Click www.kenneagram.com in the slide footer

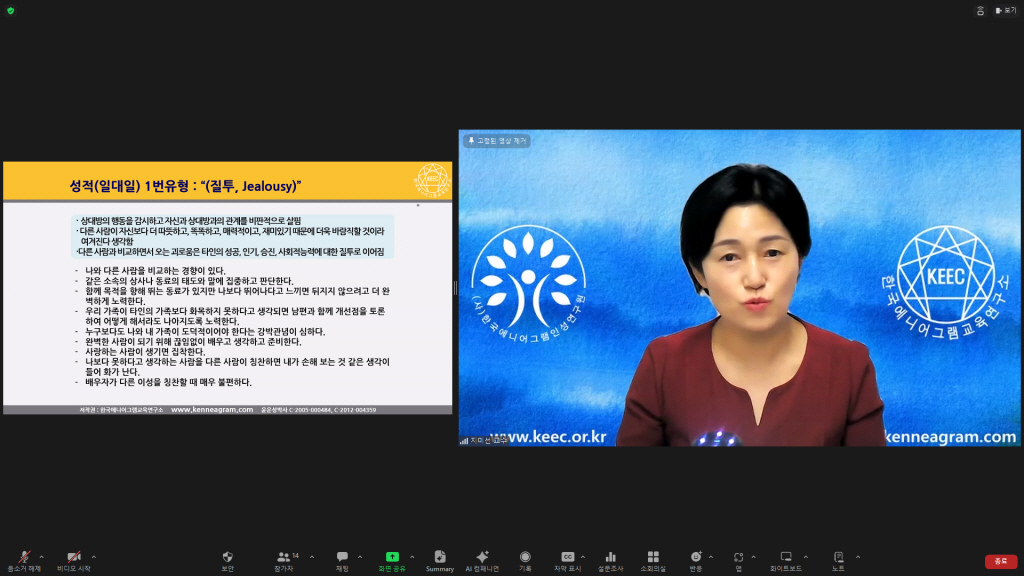[212, 409]
